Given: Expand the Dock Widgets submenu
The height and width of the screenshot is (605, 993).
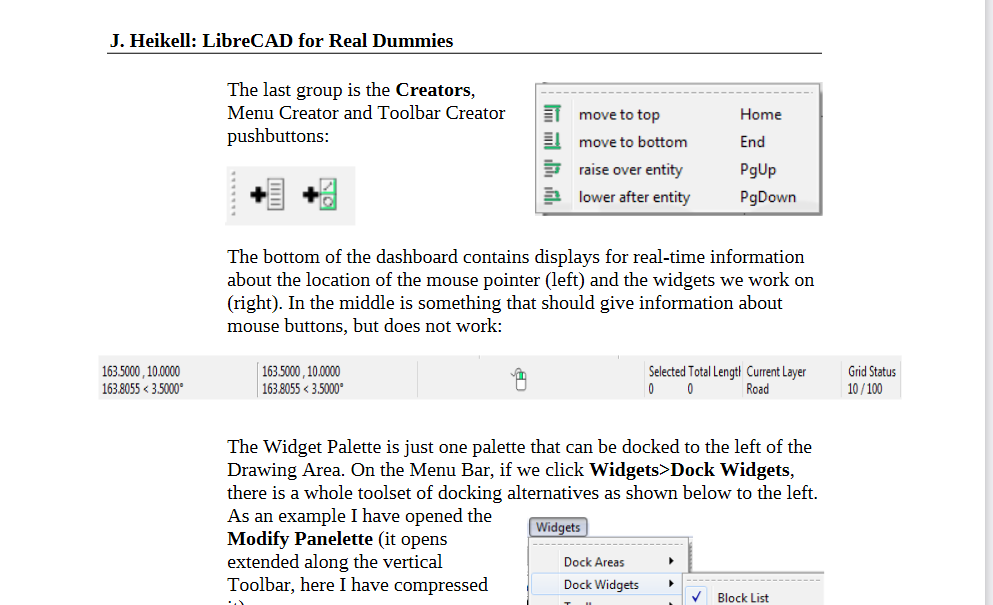Looking at the screenshot, I should (601, 583).
